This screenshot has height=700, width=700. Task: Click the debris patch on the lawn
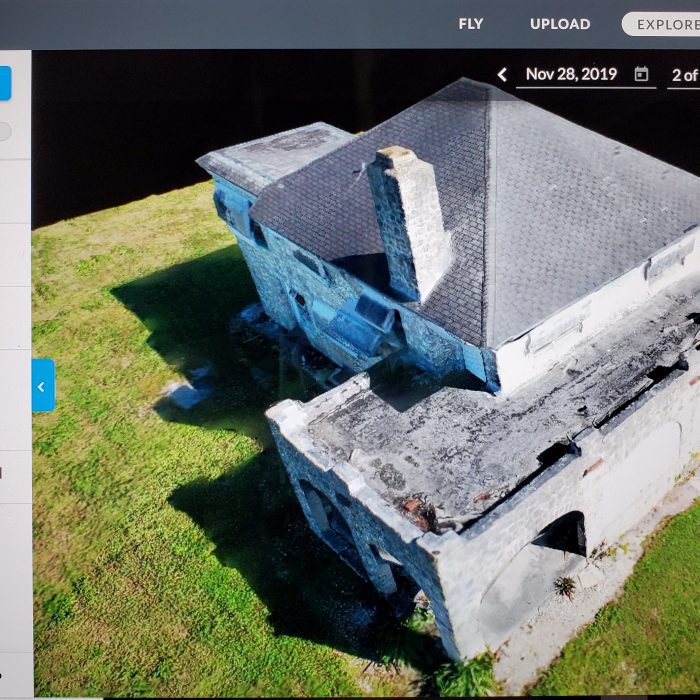tap(185, 390)
